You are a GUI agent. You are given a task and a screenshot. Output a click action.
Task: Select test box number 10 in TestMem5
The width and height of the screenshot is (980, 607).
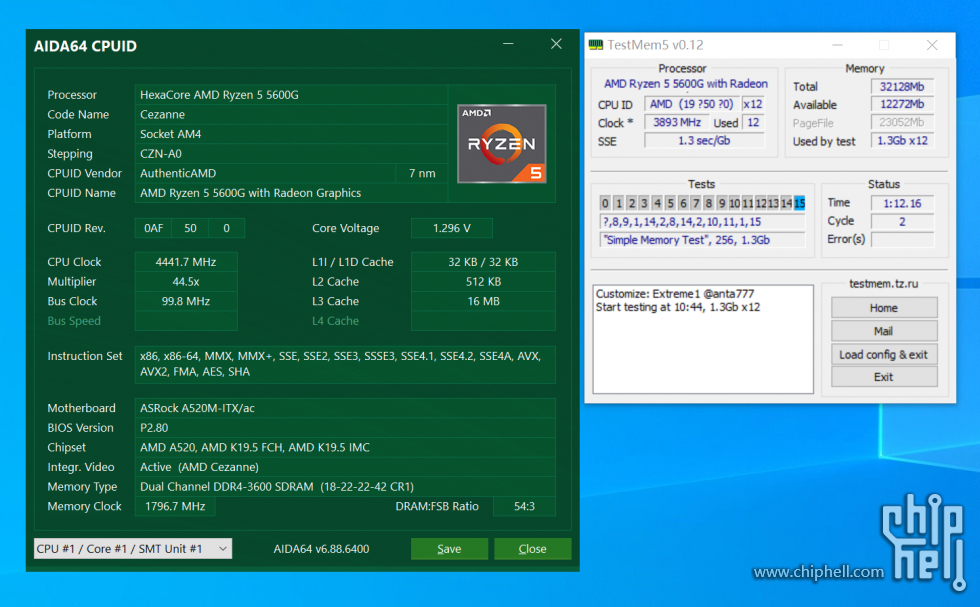click(x=734, y=203)
